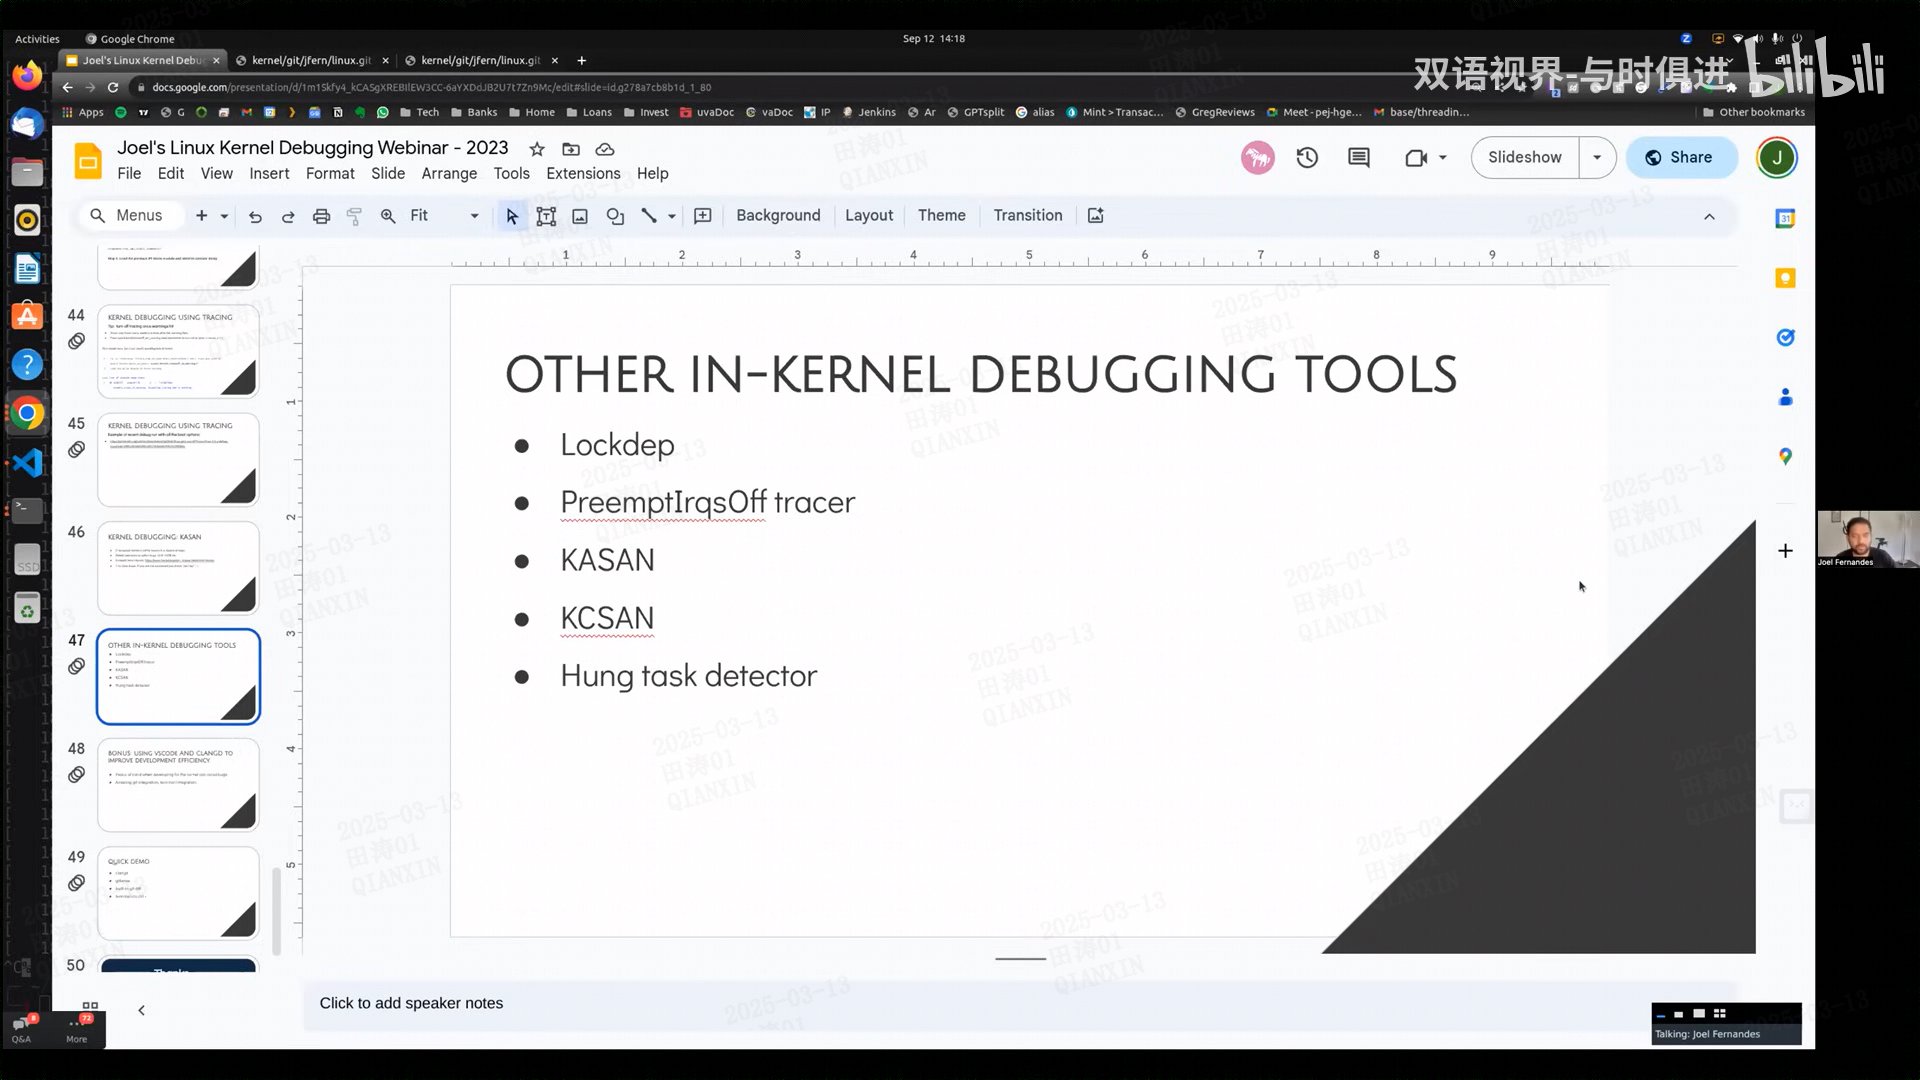
Task: Open the Arrange menu
Action: [449, 174]
